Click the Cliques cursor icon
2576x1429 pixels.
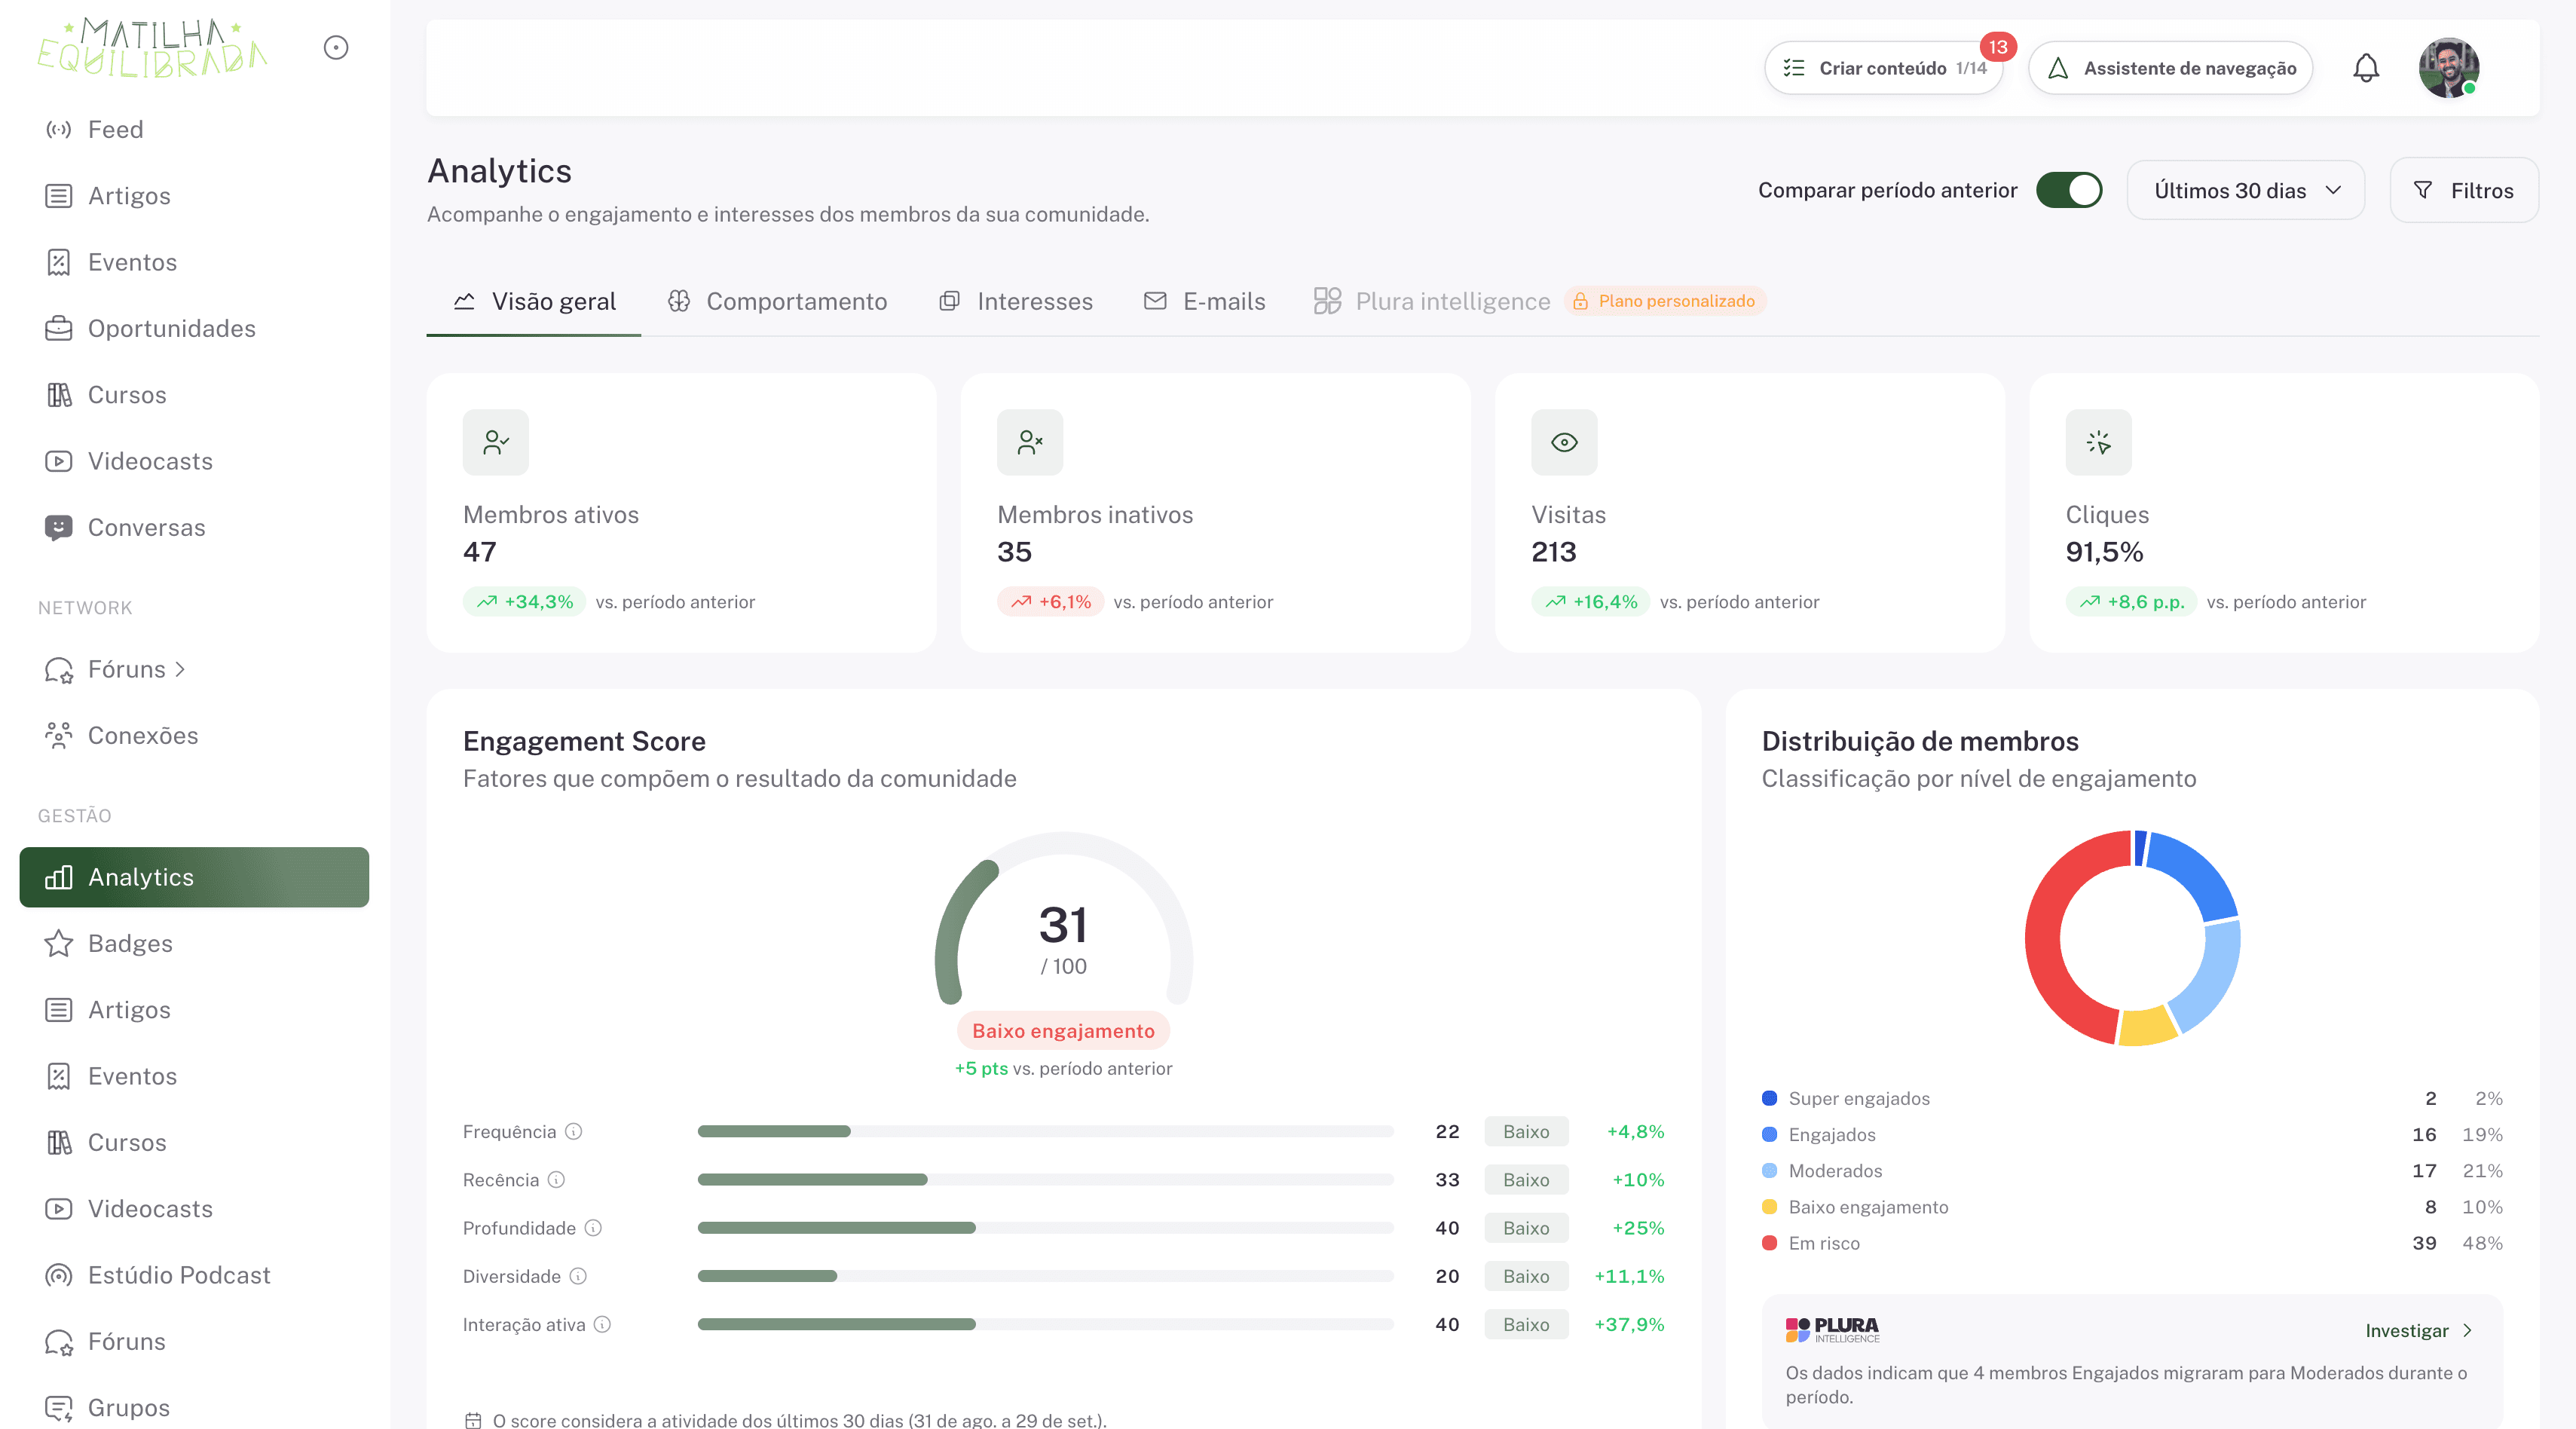click(2098, 442)
